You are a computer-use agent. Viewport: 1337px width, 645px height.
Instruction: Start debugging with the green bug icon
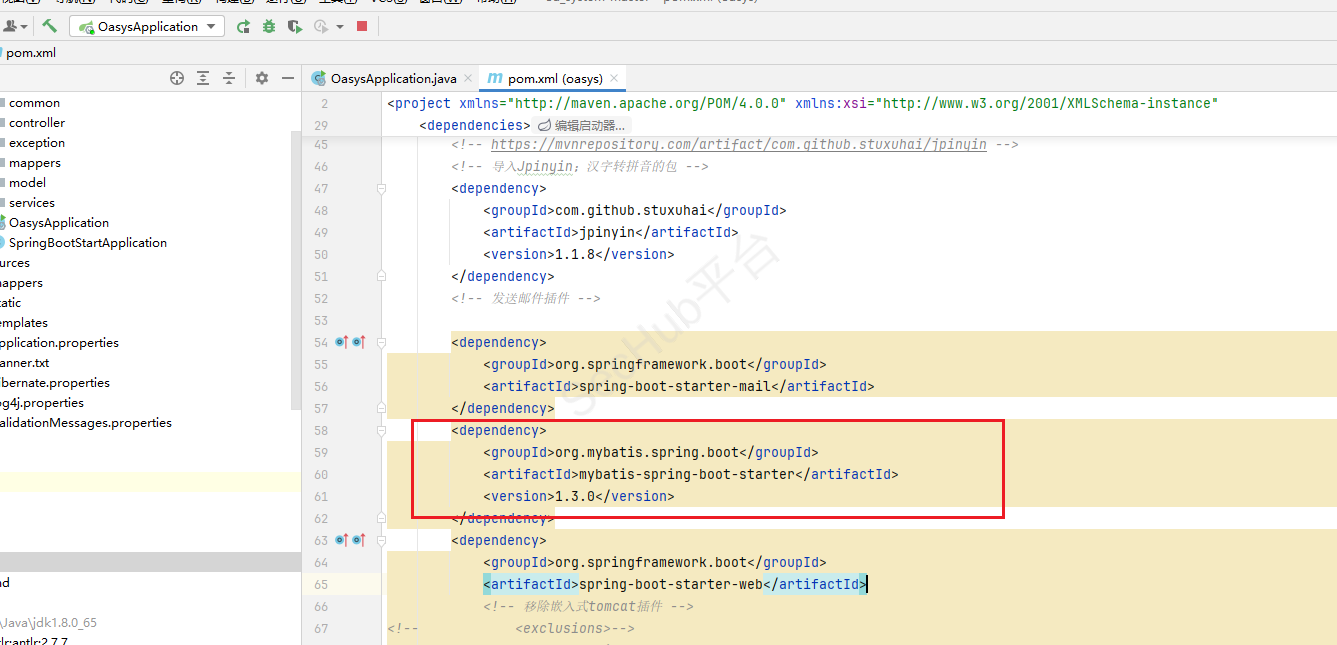coord(269,27)
